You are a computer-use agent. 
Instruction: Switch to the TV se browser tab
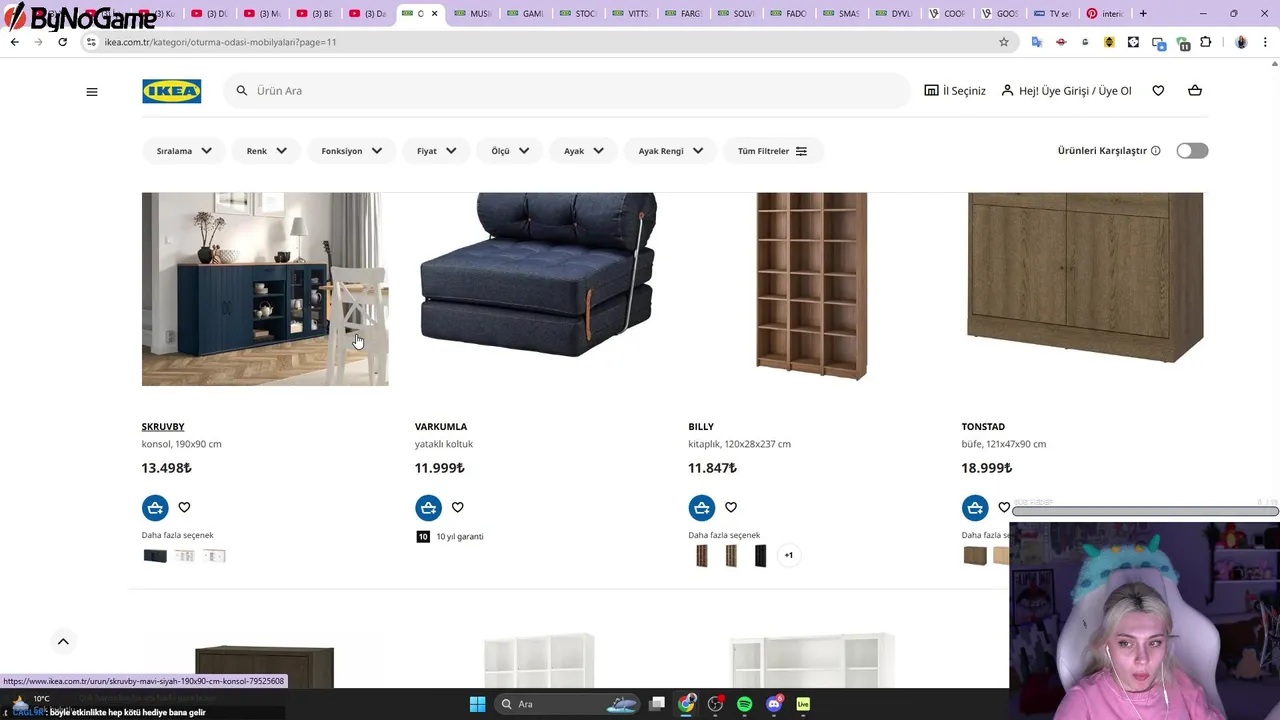tap(1051, 14)
